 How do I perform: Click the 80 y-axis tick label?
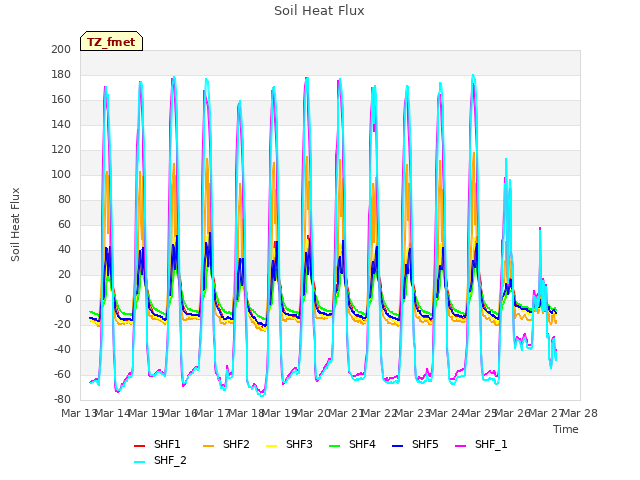click(x=64, y=200)
